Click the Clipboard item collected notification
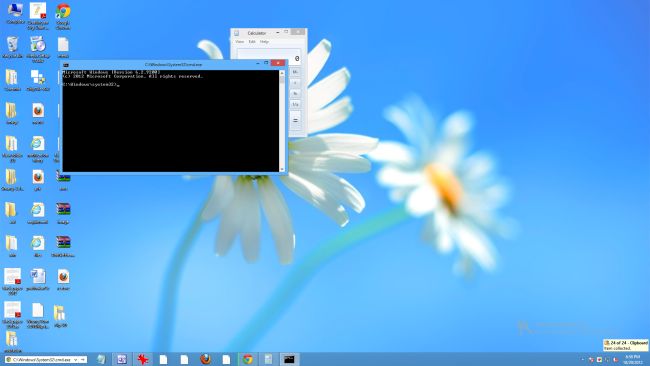The width and height of the screenshot is (650, 366). point(626,345)
